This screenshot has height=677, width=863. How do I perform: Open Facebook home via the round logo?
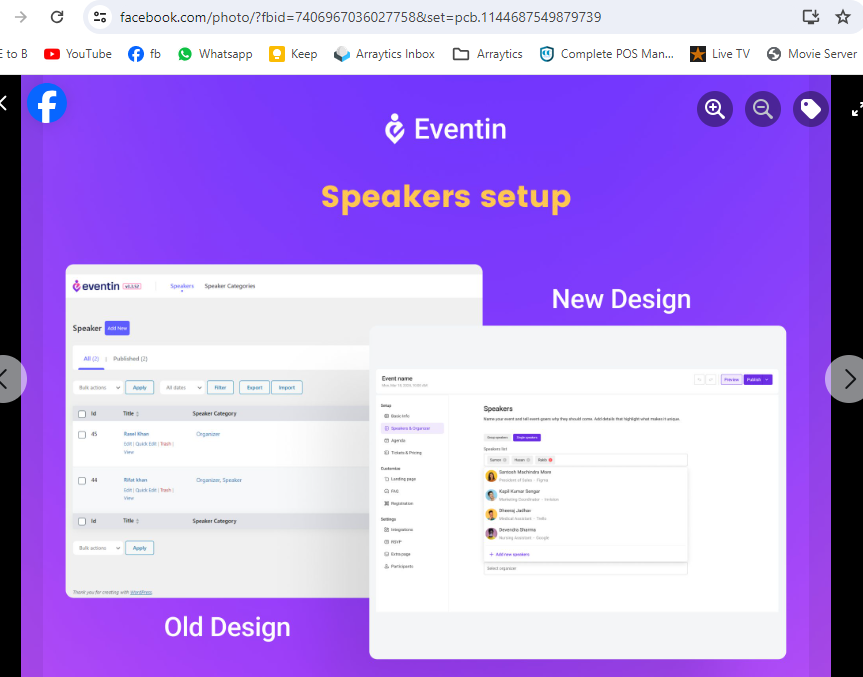pyautogui.click(x=47, y=103)
